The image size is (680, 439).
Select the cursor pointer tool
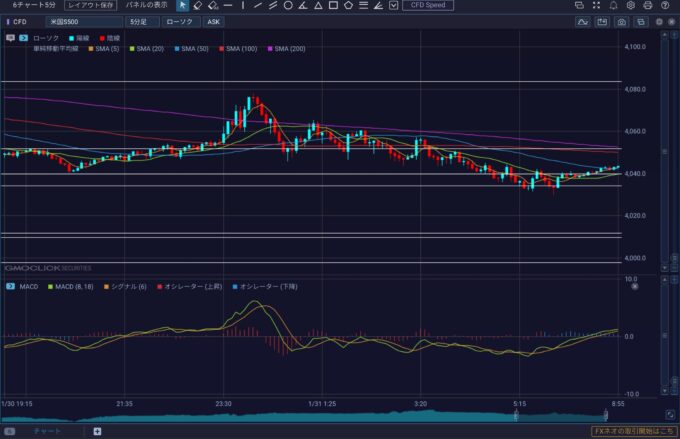182,5
